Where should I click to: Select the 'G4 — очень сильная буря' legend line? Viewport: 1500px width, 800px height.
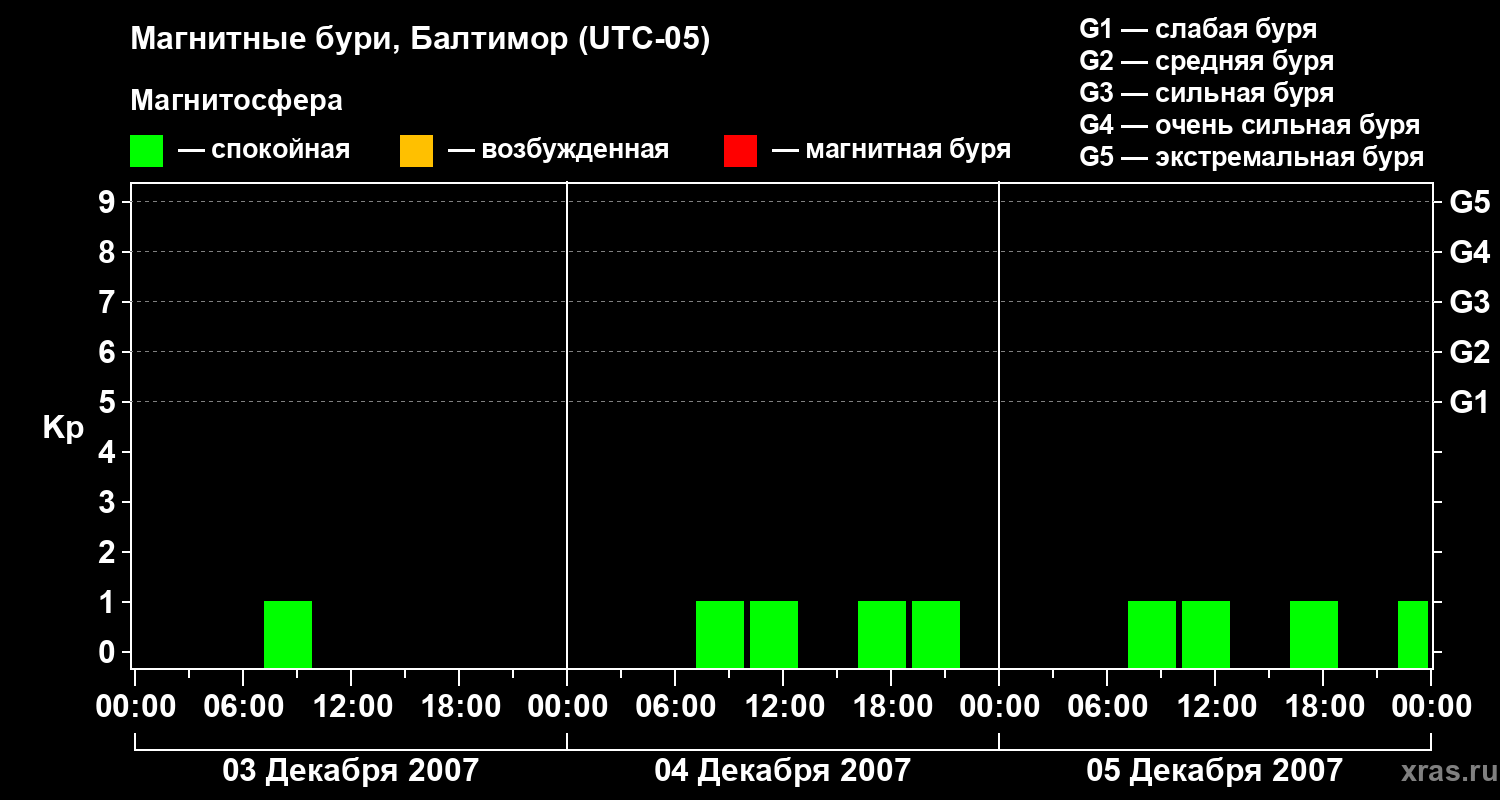[1250, 125]
